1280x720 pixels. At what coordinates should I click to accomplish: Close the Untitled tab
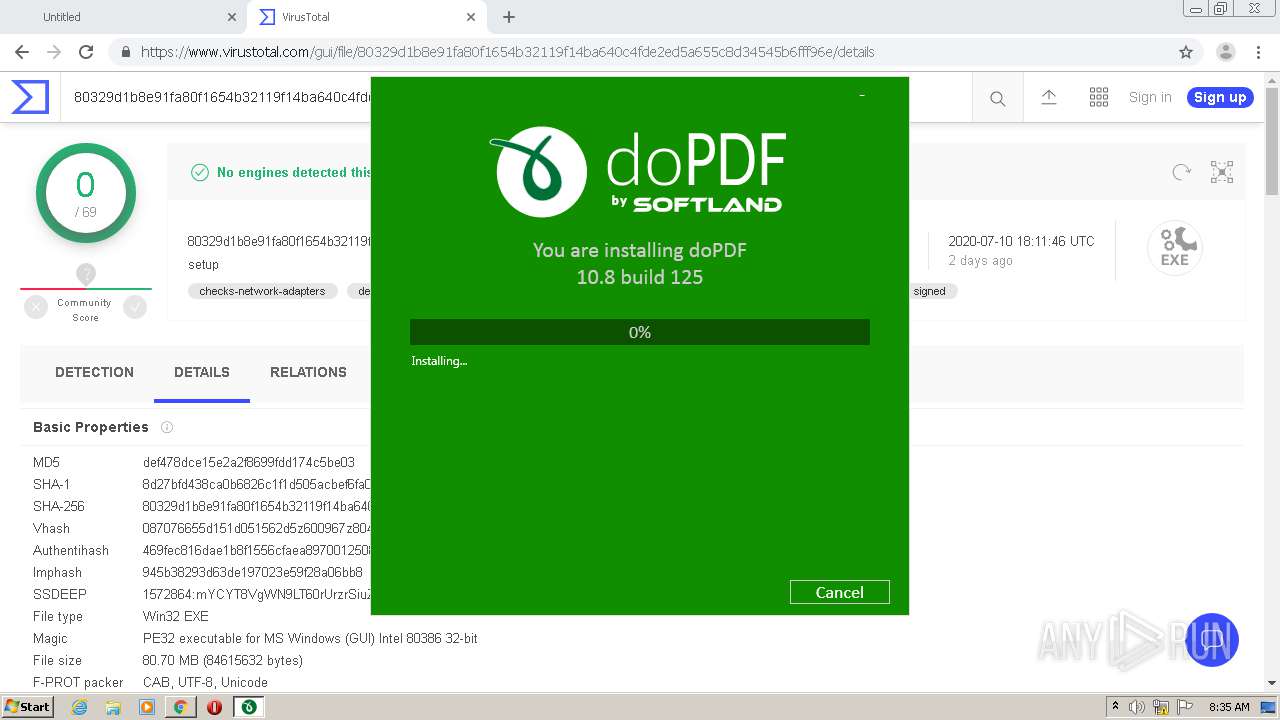click(x=232, y=17)
